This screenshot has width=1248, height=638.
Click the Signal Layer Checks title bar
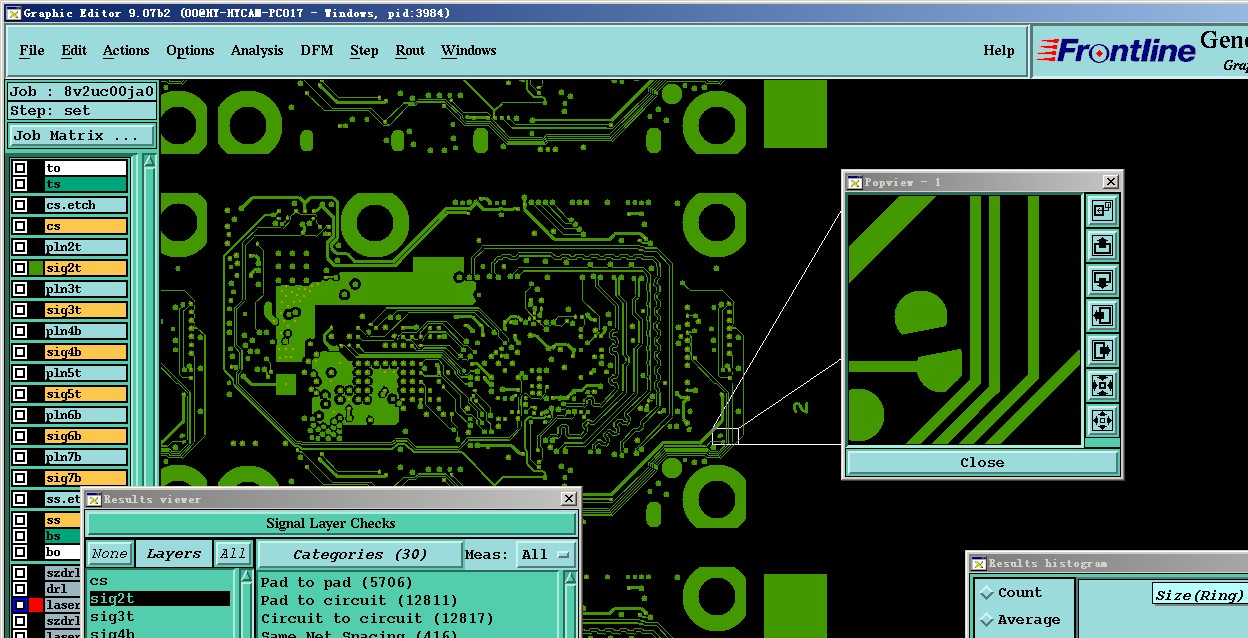tap(331, 523)
